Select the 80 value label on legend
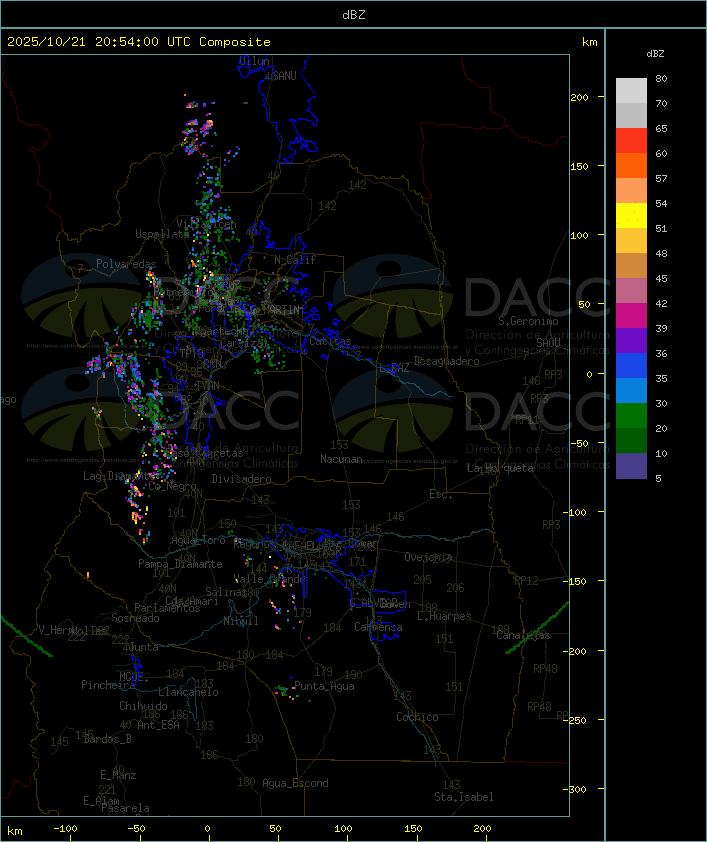This screenshot has width=707, height=842. (661, 78)
